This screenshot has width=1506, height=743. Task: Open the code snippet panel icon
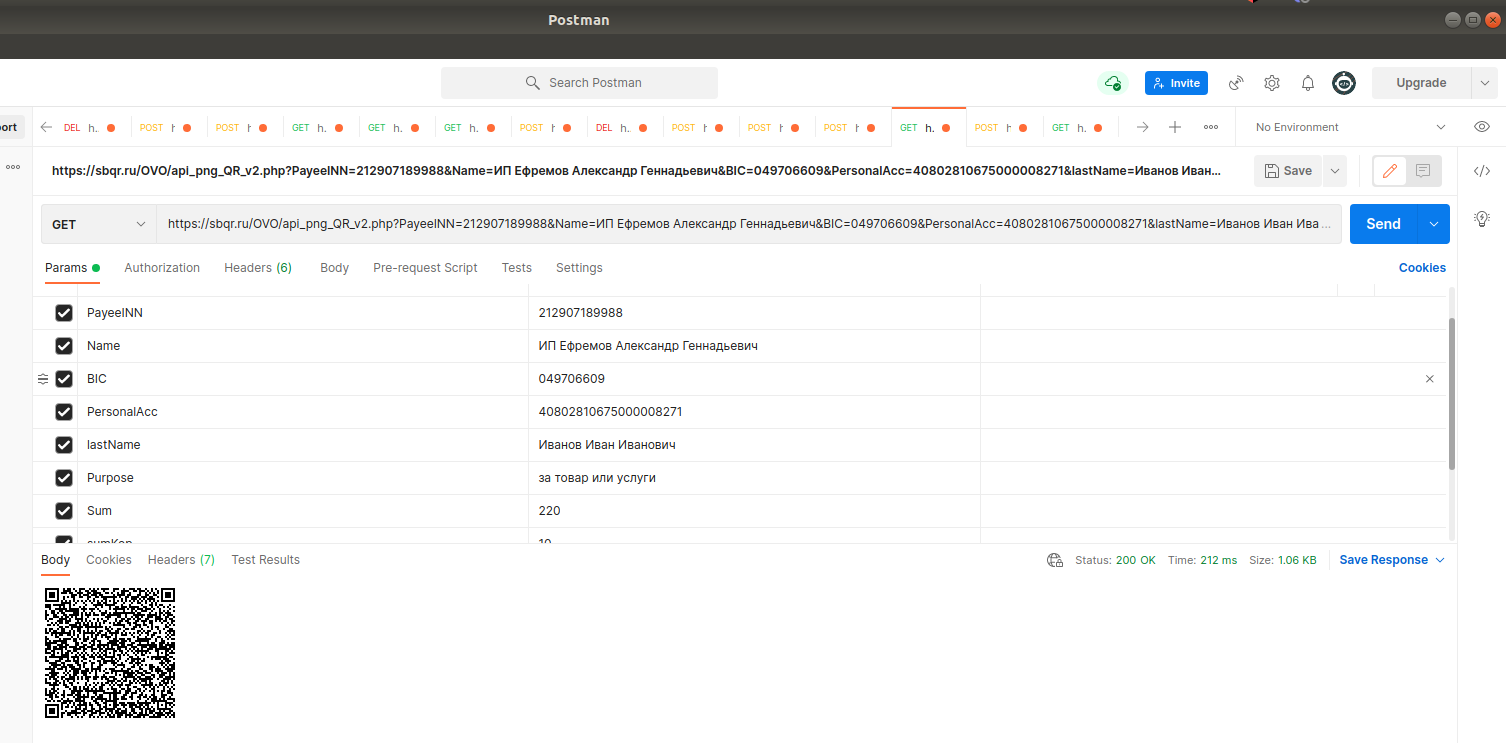(1481, 171)
